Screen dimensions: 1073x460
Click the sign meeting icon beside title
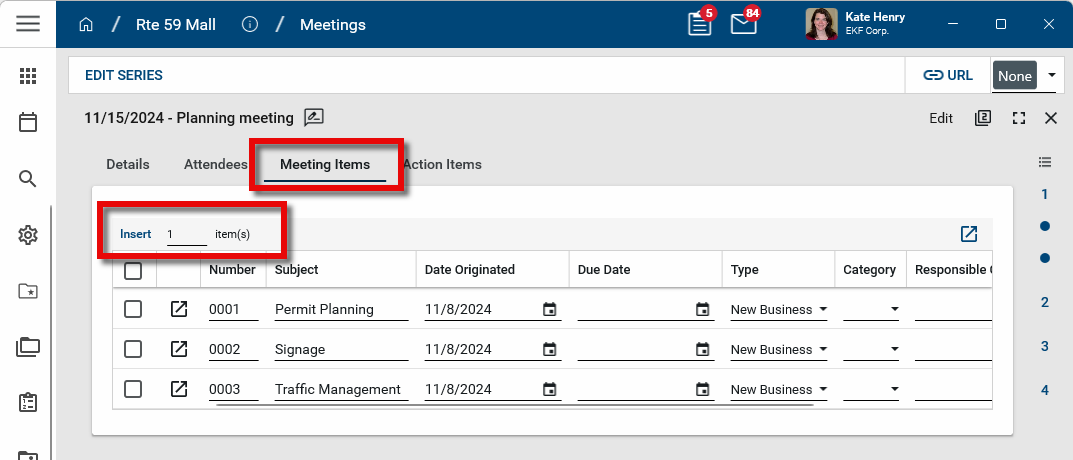pyautogui.click(x=314, y=118)
